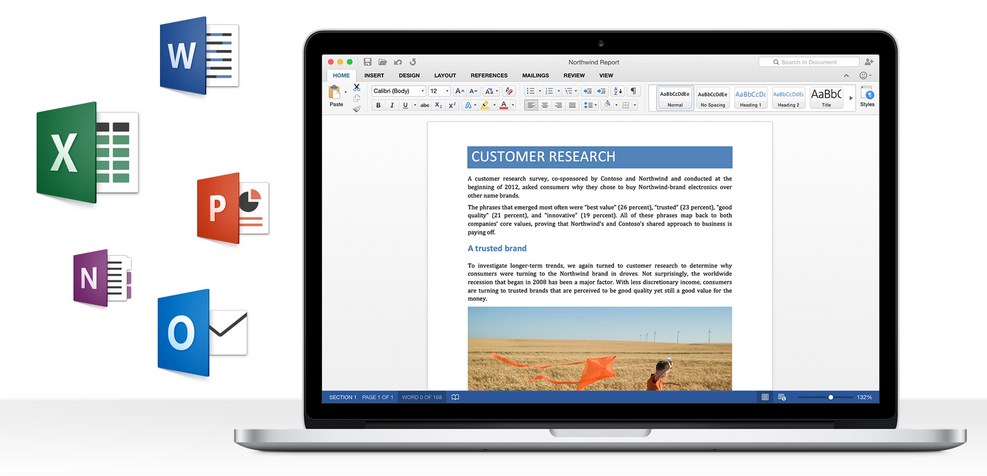
Task: Expand styles gallery arrow
Action: click(851, 98)
